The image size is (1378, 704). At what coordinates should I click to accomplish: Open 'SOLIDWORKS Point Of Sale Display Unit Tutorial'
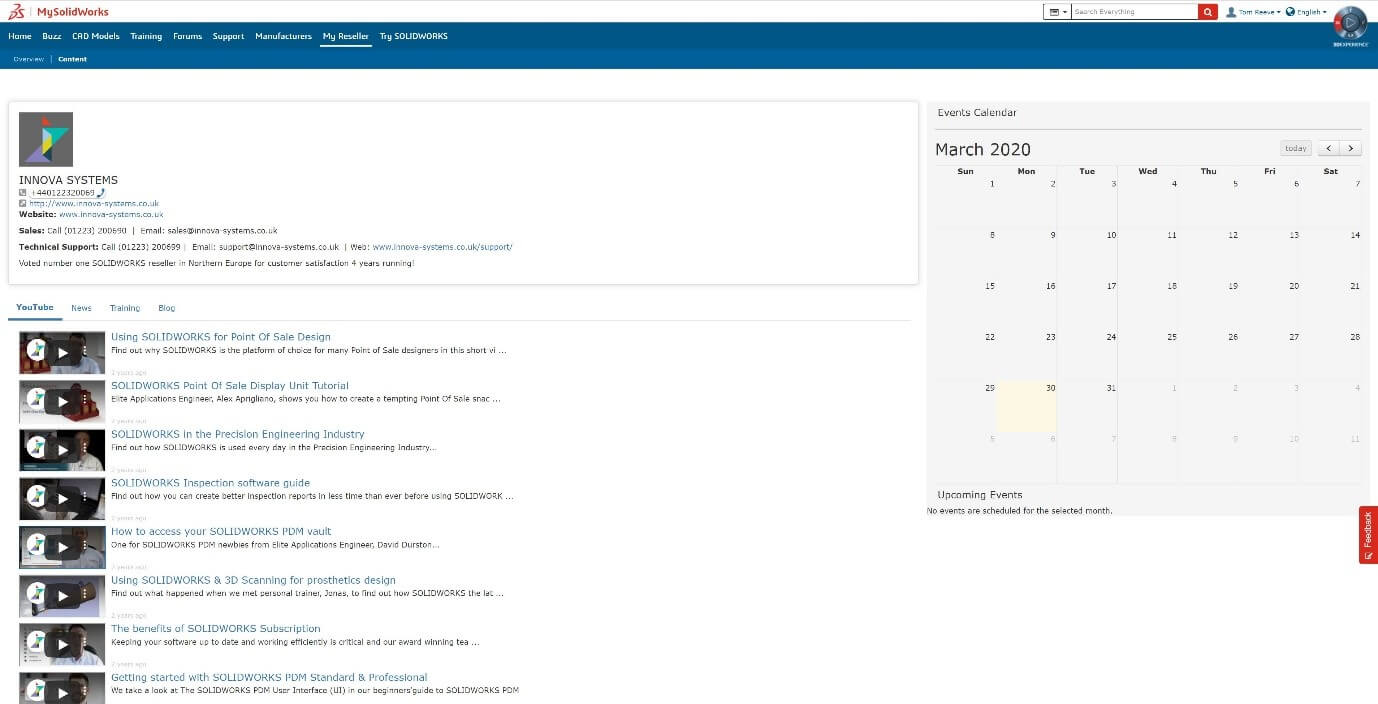click(230, 386)
